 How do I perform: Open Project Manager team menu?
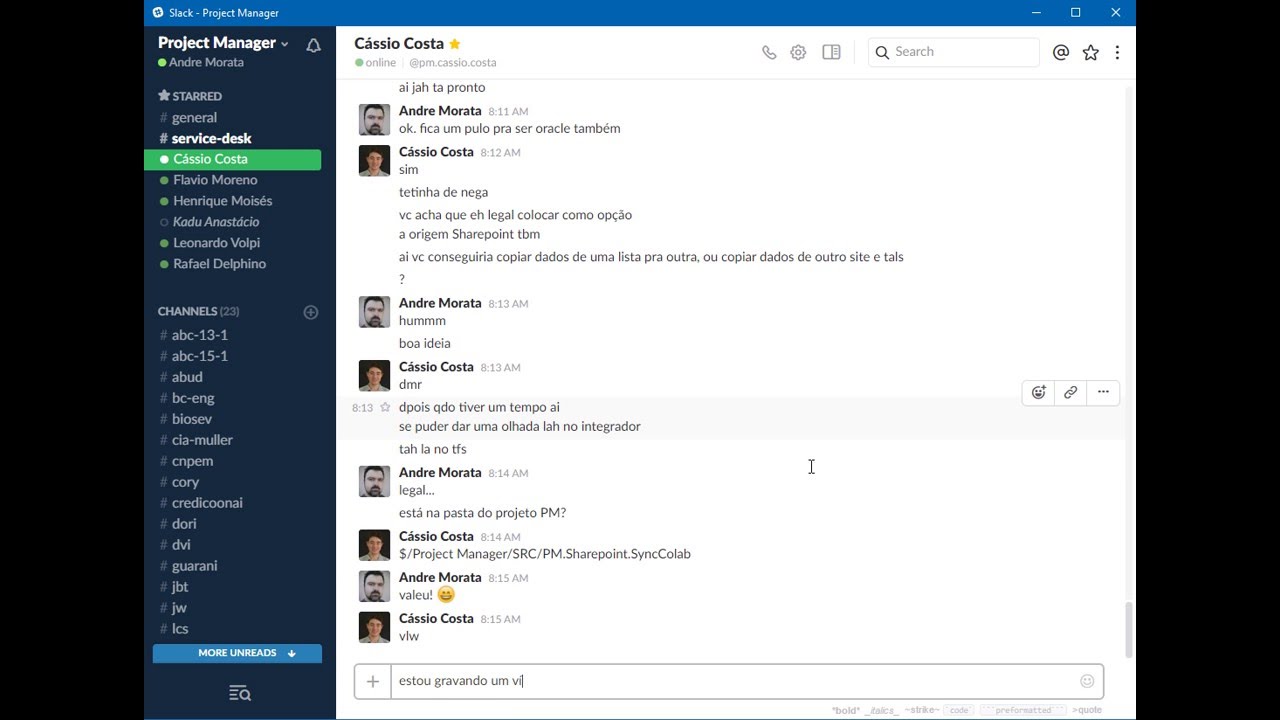coord(223,43)
